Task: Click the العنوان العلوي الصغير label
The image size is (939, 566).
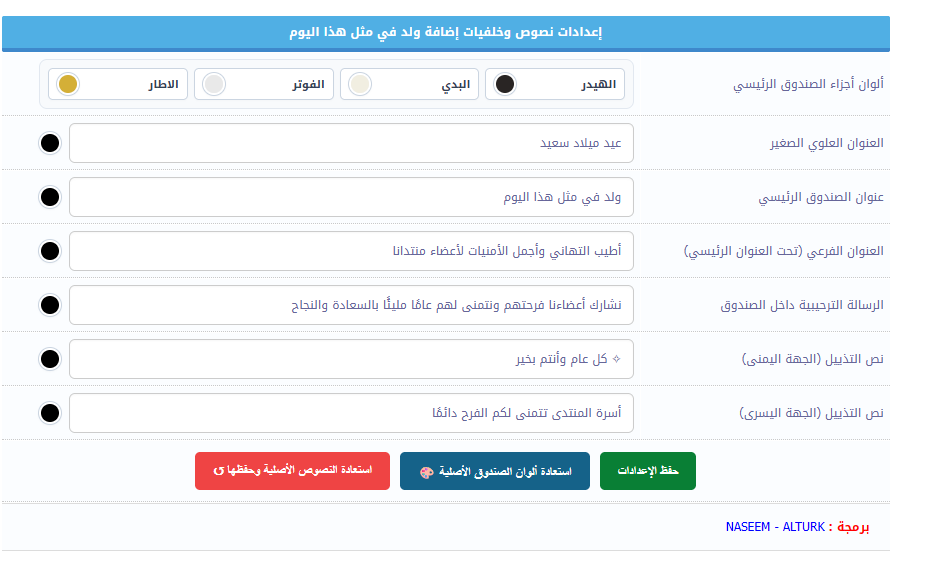Action: 827,143
